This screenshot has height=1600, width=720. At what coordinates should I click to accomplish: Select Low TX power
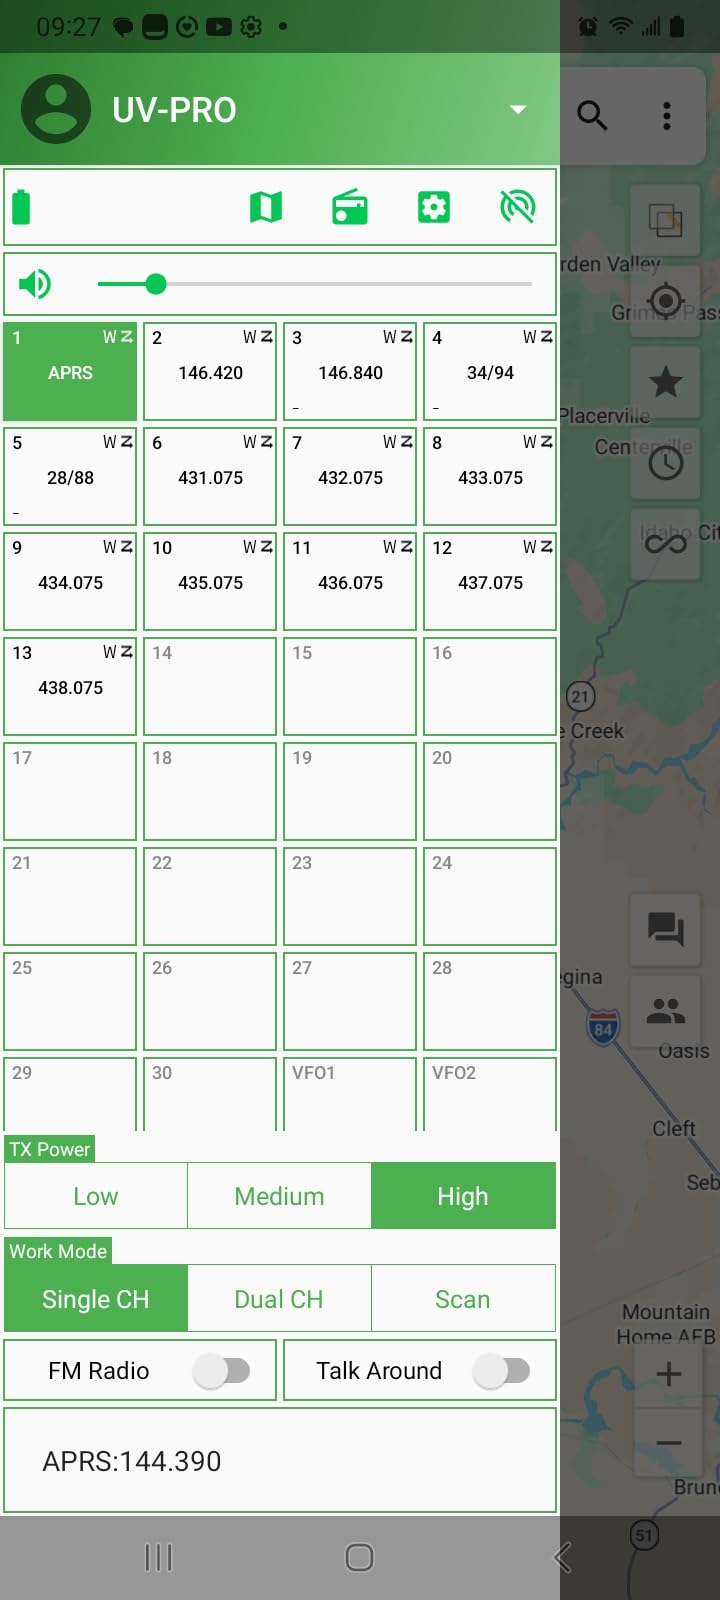[x=96, y=1196]
